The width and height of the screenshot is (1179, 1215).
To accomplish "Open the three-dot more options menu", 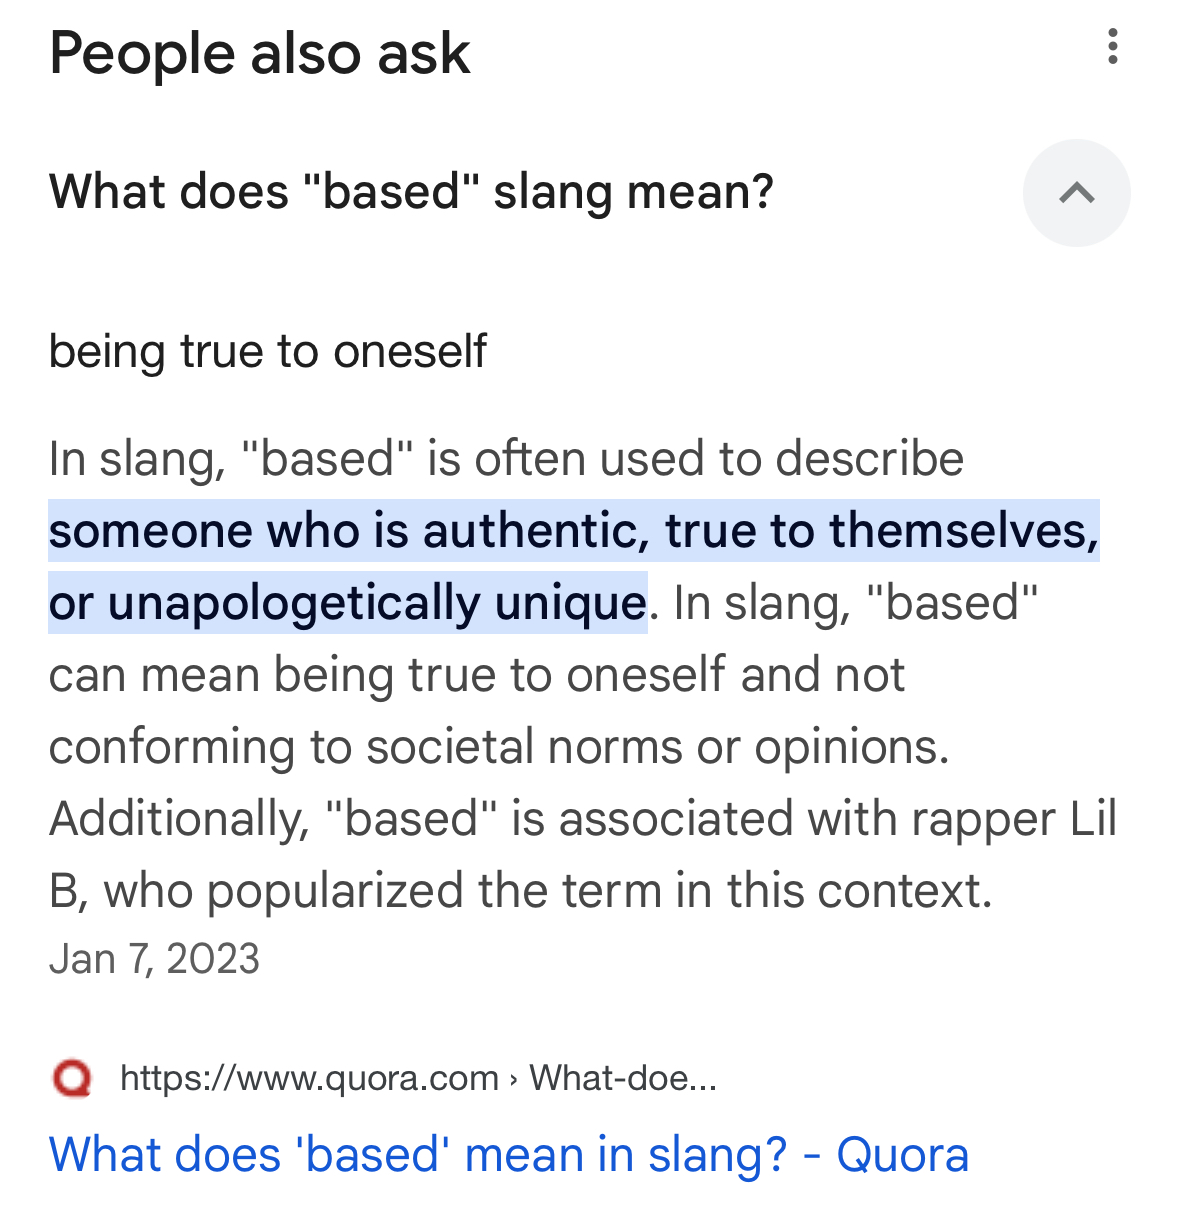I will click(1112, 47).
